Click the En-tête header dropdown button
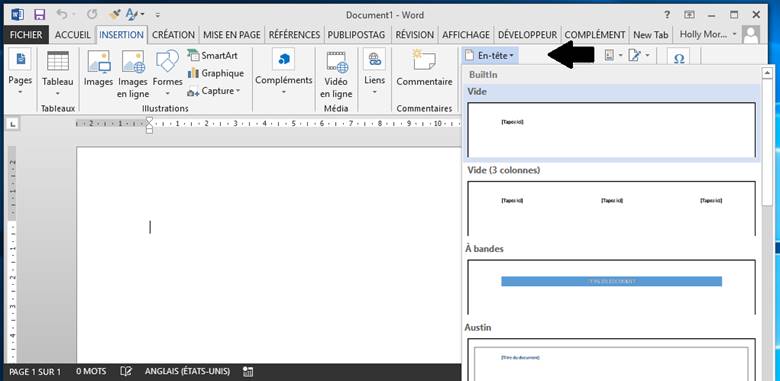780x381 pixels. [x=490, y=56]
